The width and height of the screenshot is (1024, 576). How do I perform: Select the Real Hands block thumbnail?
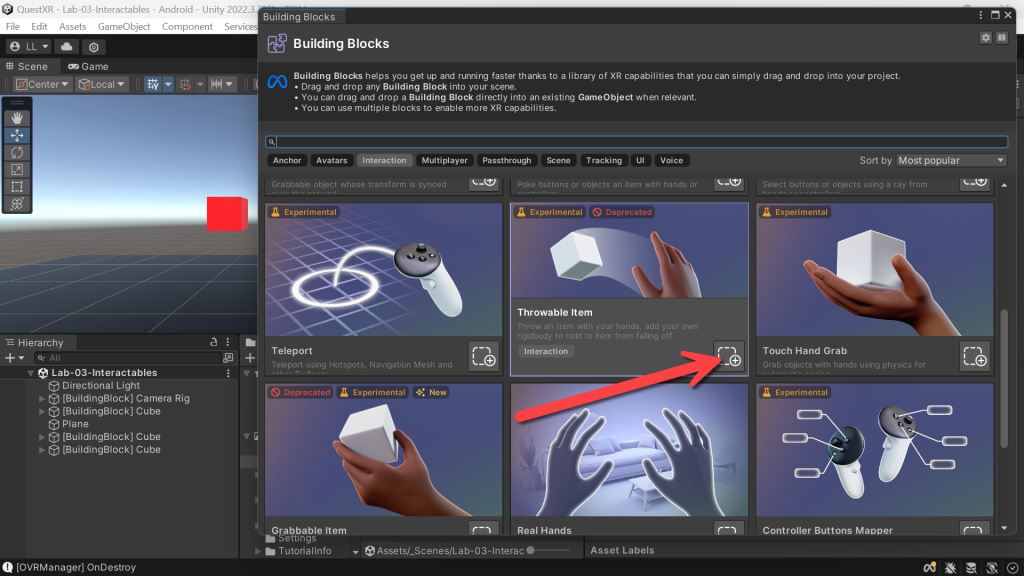coord(630,450)
